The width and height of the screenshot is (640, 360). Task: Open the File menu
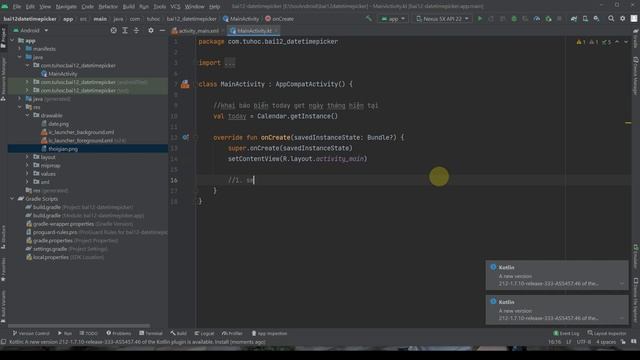tap(17, 7)
